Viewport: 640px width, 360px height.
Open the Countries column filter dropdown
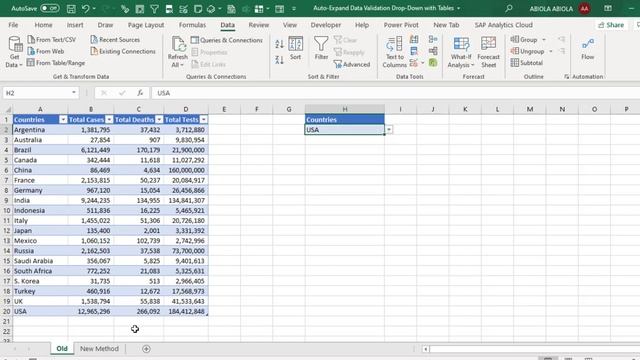coord(63,120)
